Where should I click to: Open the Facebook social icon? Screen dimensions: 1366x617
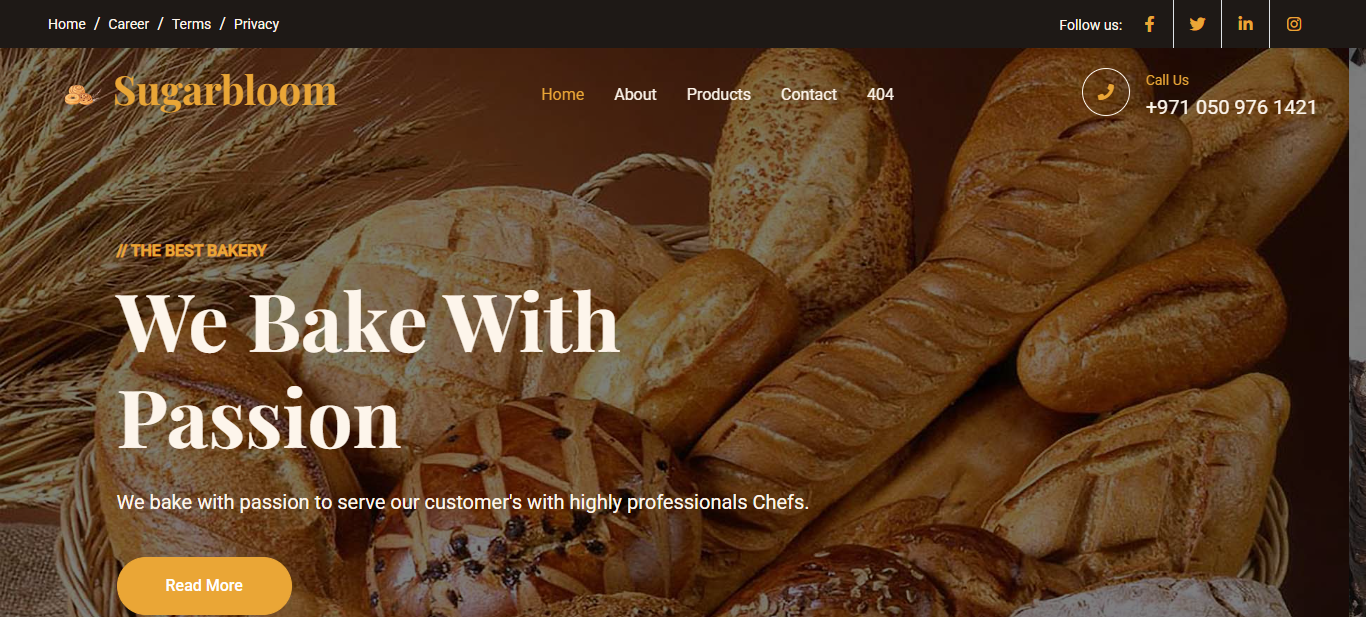1149,24
